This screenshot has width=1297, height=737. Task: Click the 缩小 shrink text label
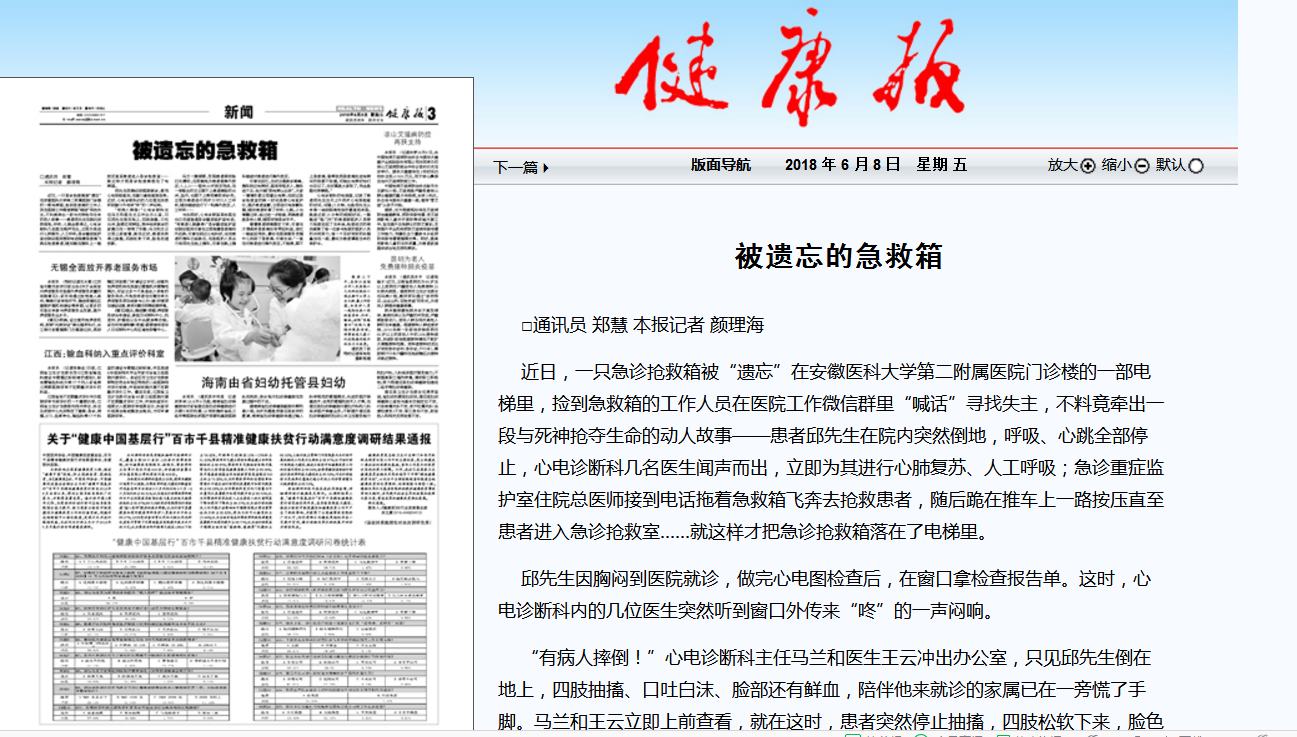(1116, 165)
